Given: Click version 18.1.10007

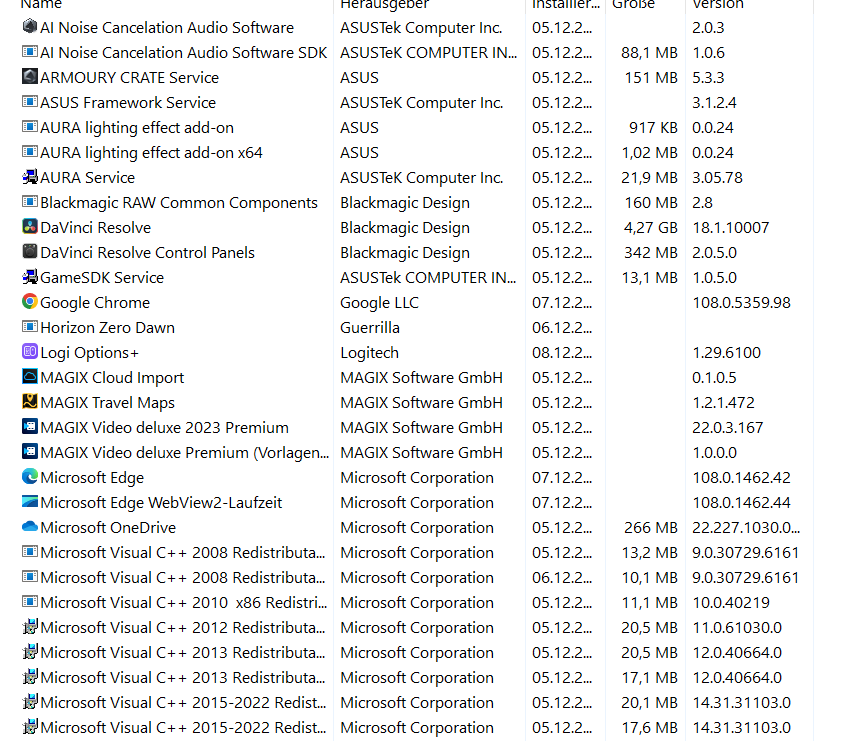Looking at the screenshot, I should (x=730, y=228).
